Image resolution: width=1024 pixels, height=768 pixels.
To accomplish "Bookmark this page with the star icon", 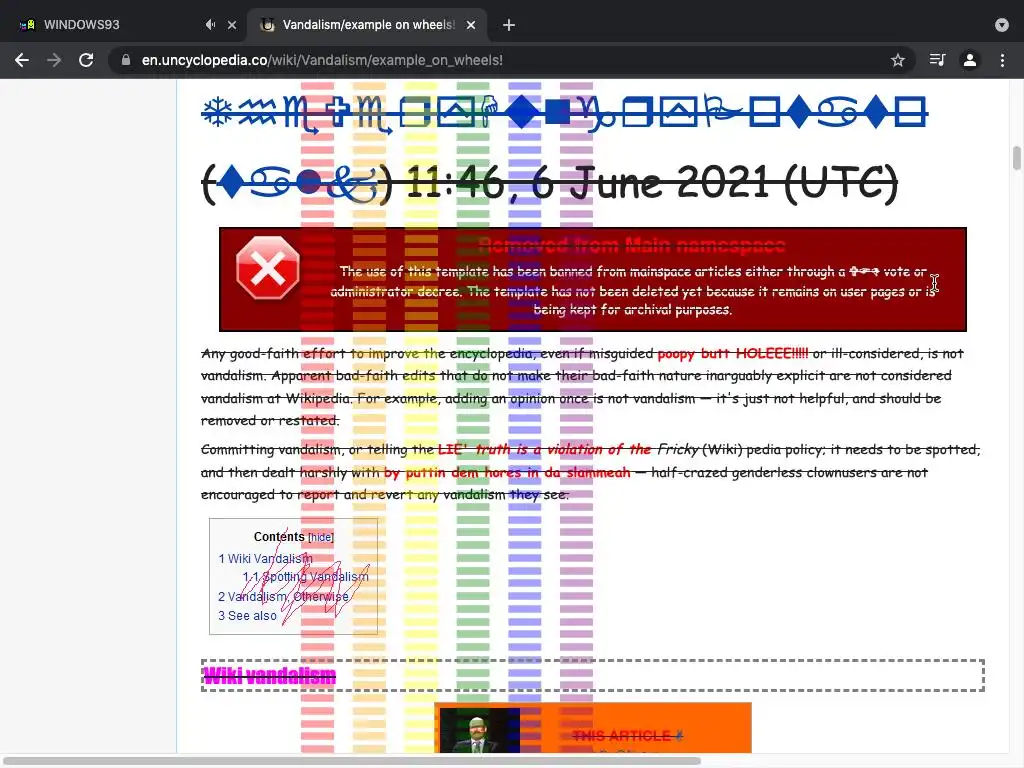I will (898, 60).
